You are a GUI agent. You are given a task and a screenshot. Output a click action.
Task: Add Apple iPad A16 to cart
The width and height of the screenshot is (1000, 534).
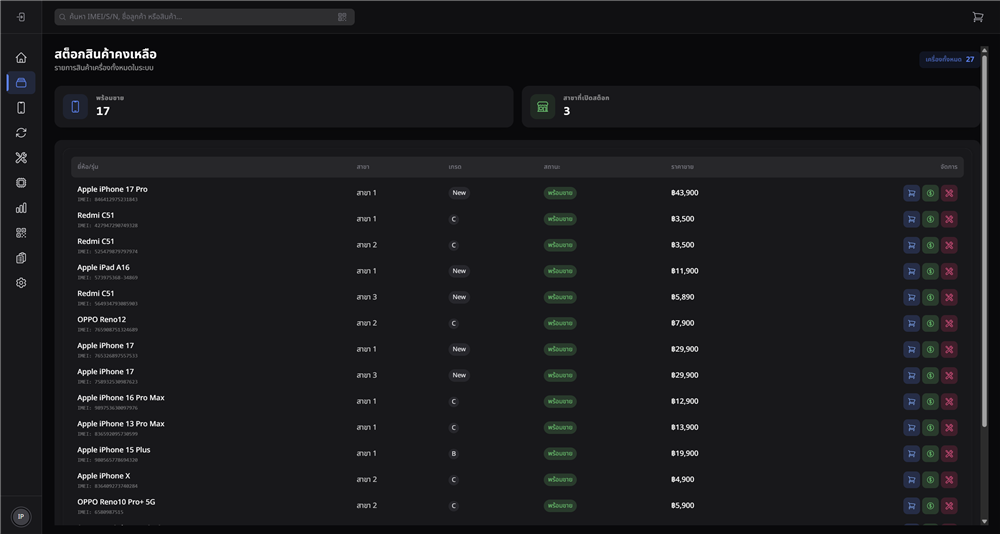pyautogui.click(x=911, y=271)
